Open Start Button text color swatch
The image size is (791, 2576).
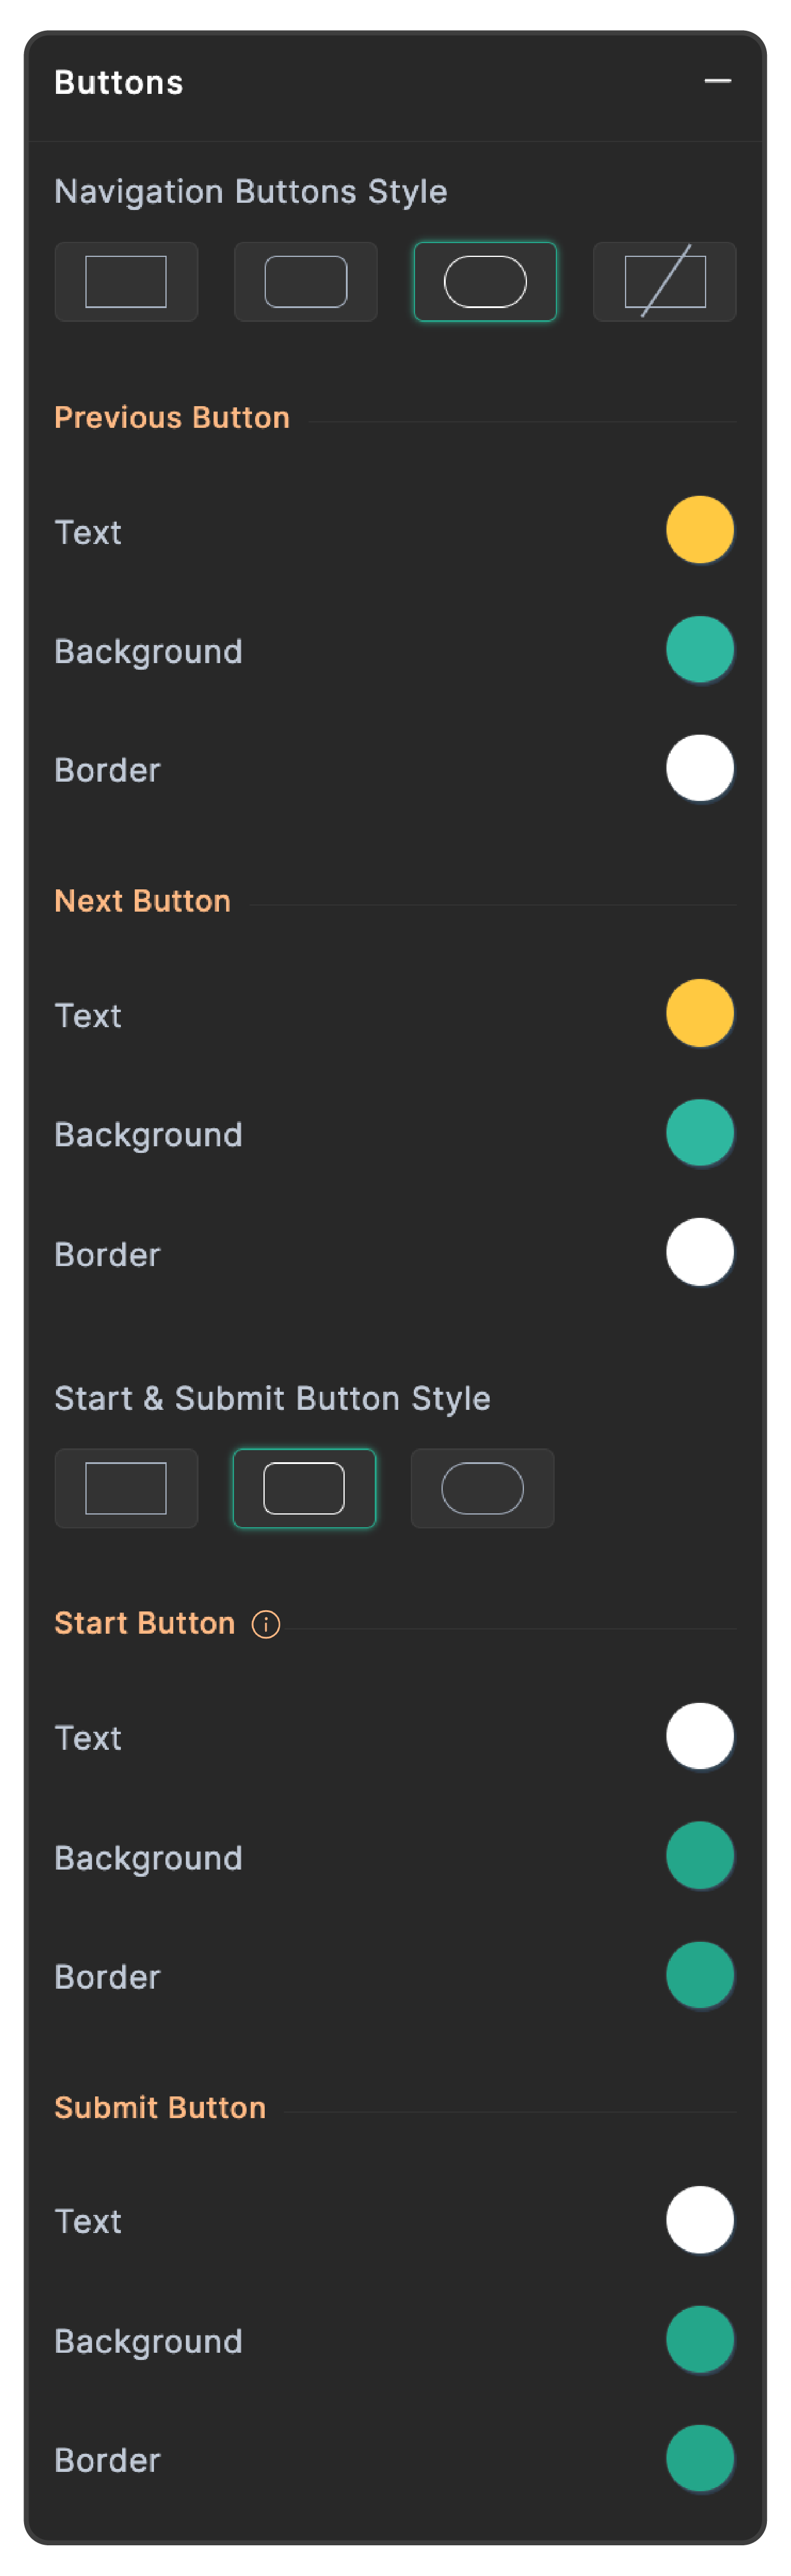(700, 1736)
